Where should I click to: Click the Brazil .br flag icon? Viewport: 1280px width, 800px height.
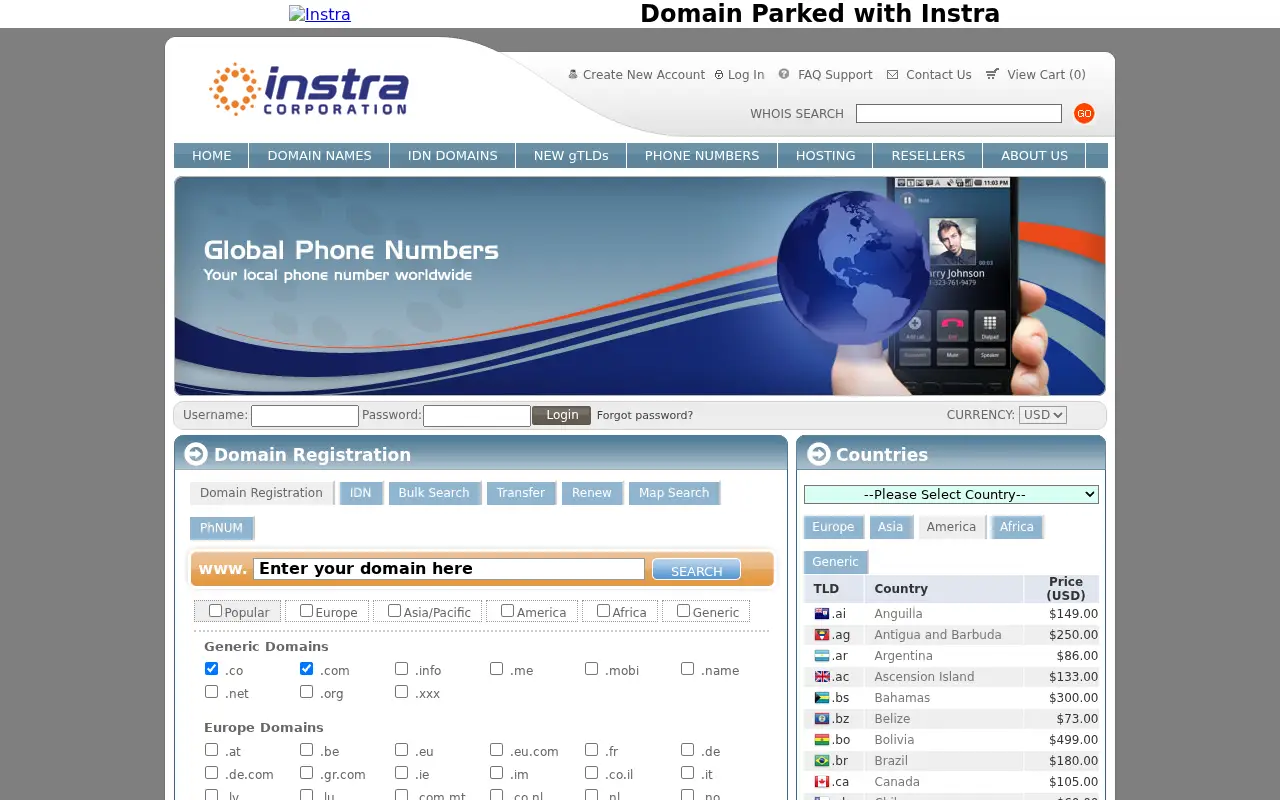pyautogui.click(x=822, y=761)
